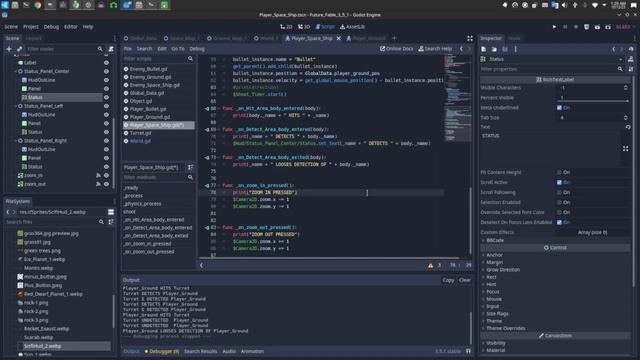Viewport: 640px width, 360px height.
Task: Switch to the 2D workspace
Action: tap(286, 27)
